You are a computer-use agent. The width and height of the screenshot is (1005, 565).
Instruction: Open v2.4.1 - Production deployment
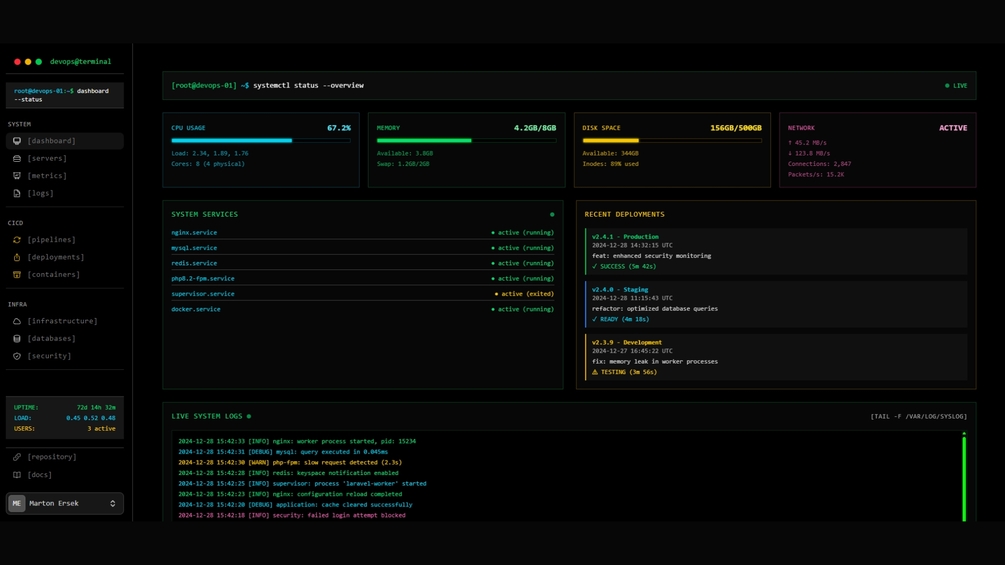pos(776,252)
